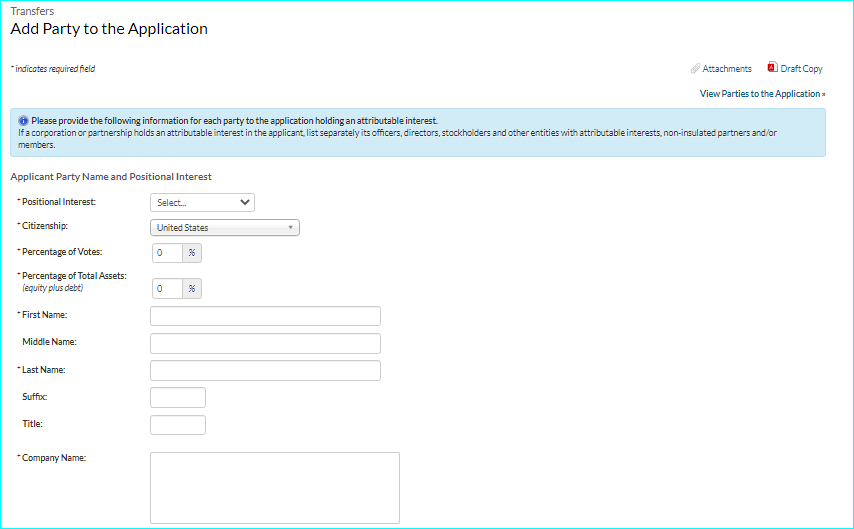Open the Draft Copy link

point(801,69)
